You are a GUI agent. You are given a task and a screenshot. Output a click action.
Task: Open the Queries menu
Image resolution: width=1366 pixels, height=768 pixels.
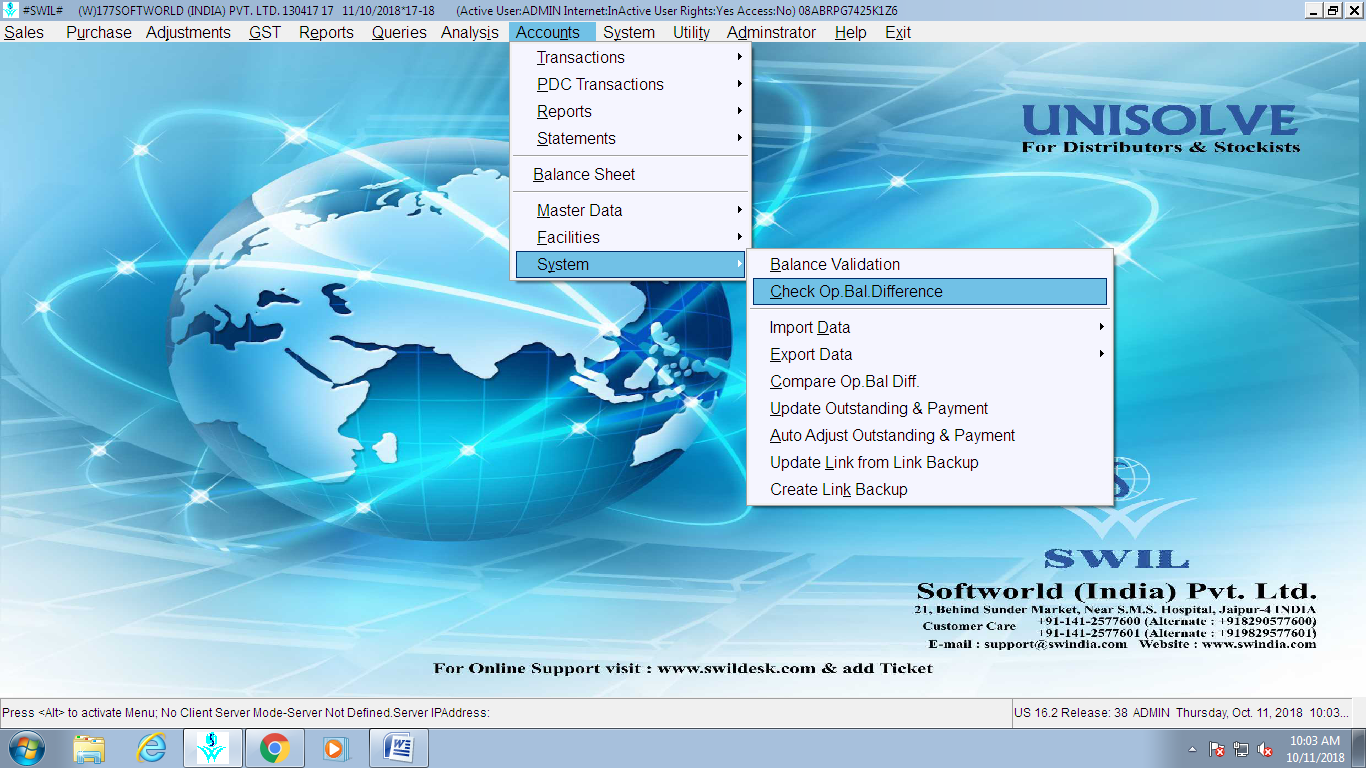(399, 32)
